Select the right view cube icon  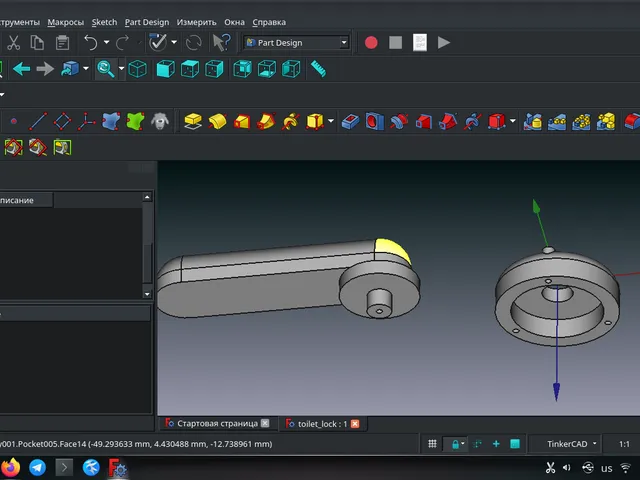tap(214, 69)
